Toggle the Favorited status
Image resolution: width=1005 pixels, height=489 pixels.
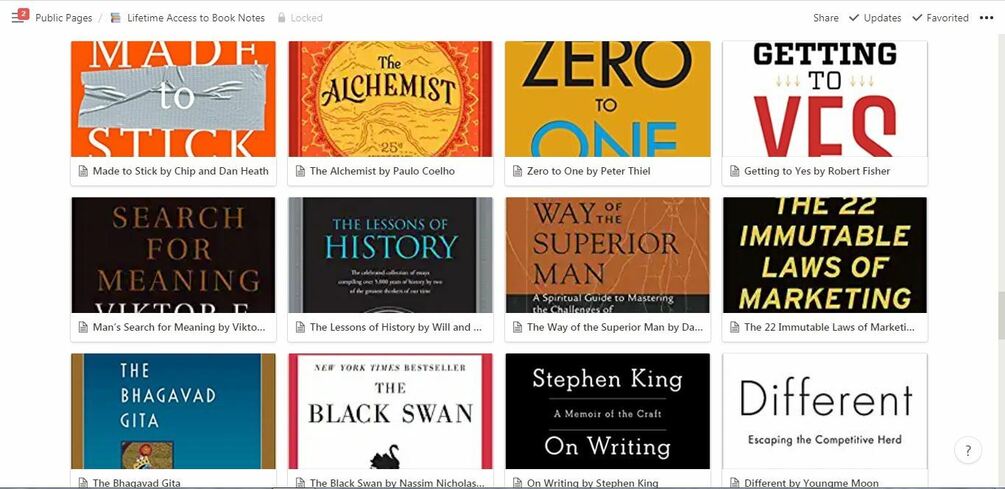click(x=940, y=18)
